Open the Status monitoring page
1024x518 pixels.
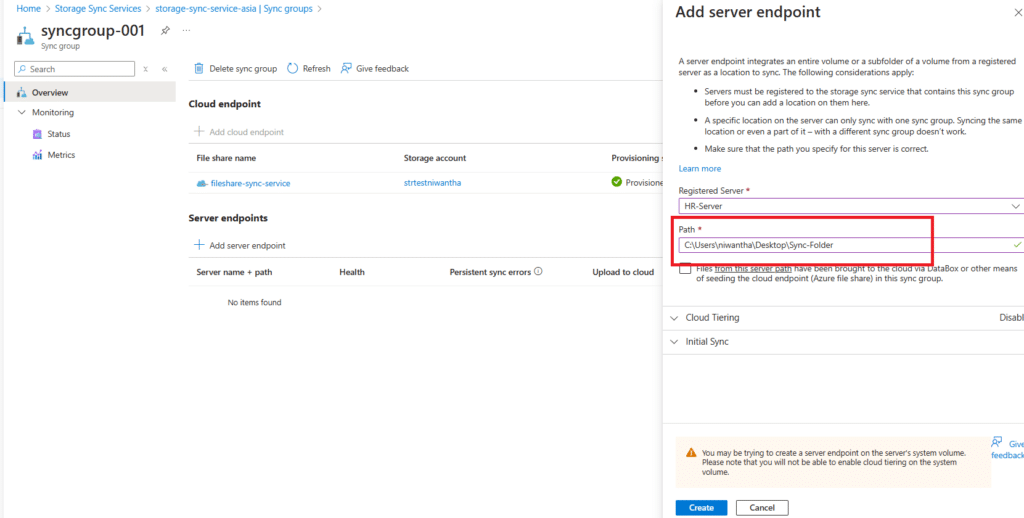[x=58, y=134]
